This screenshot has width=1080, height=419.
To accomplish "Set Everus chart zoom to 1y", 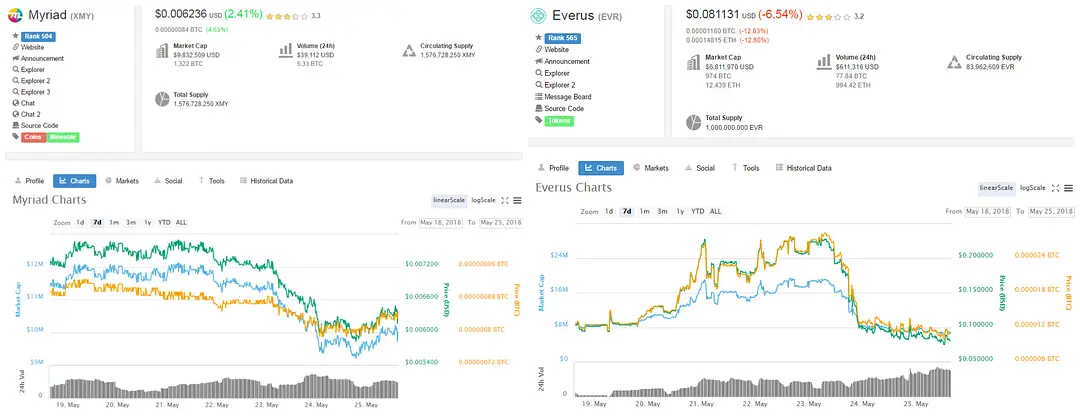I will [x=680, y=212].
